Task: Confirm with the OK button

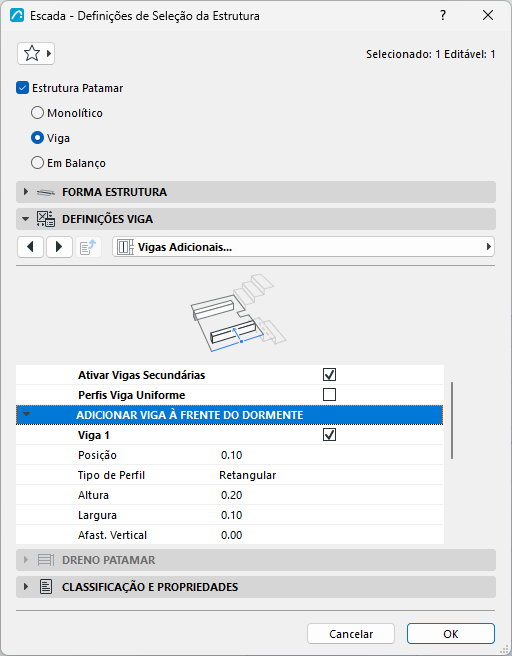Action: (451, 634)
